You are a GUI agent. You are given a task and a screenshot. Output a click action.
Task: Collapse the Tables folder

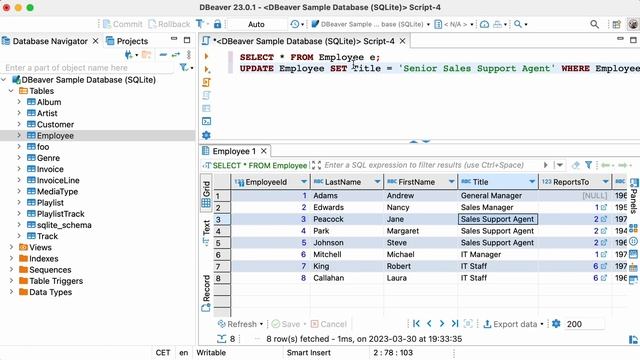point(11,91)
